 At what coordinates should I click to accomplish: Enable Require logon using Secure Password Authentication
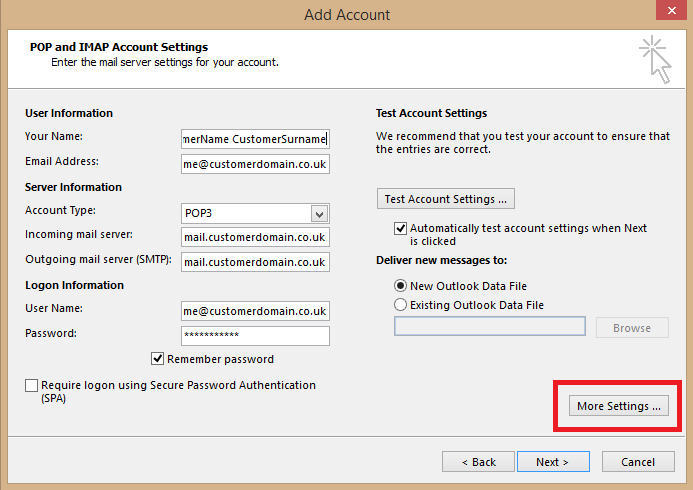tap(32, 386)
